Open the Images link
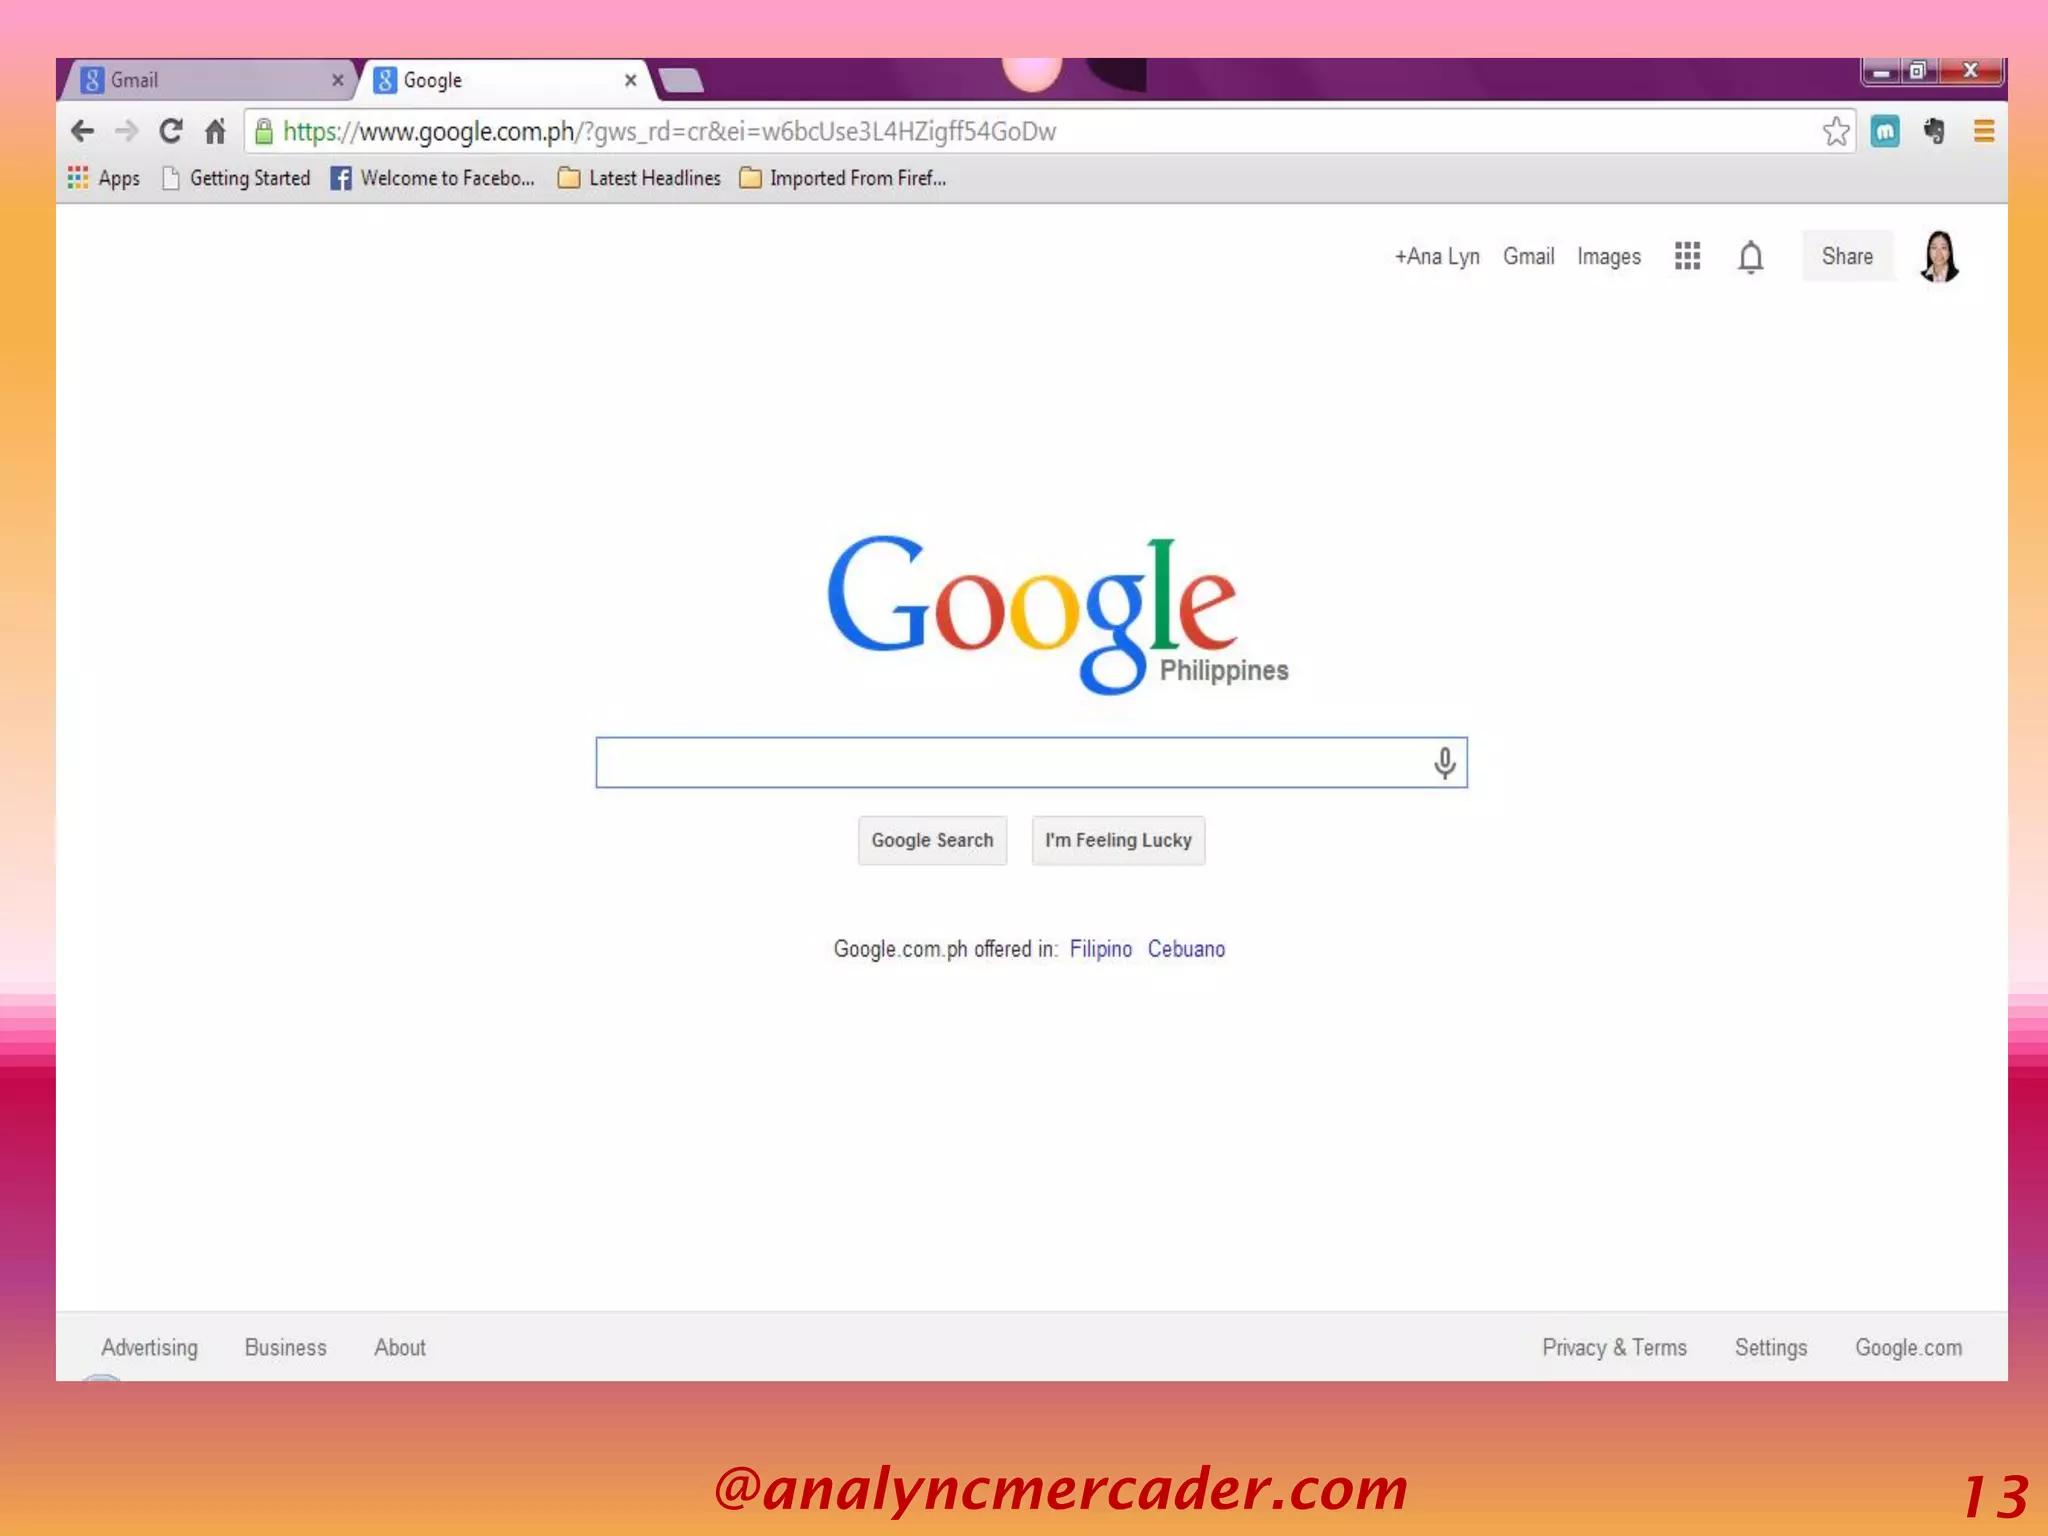 pyautogui.click(x=1609, y=257)
